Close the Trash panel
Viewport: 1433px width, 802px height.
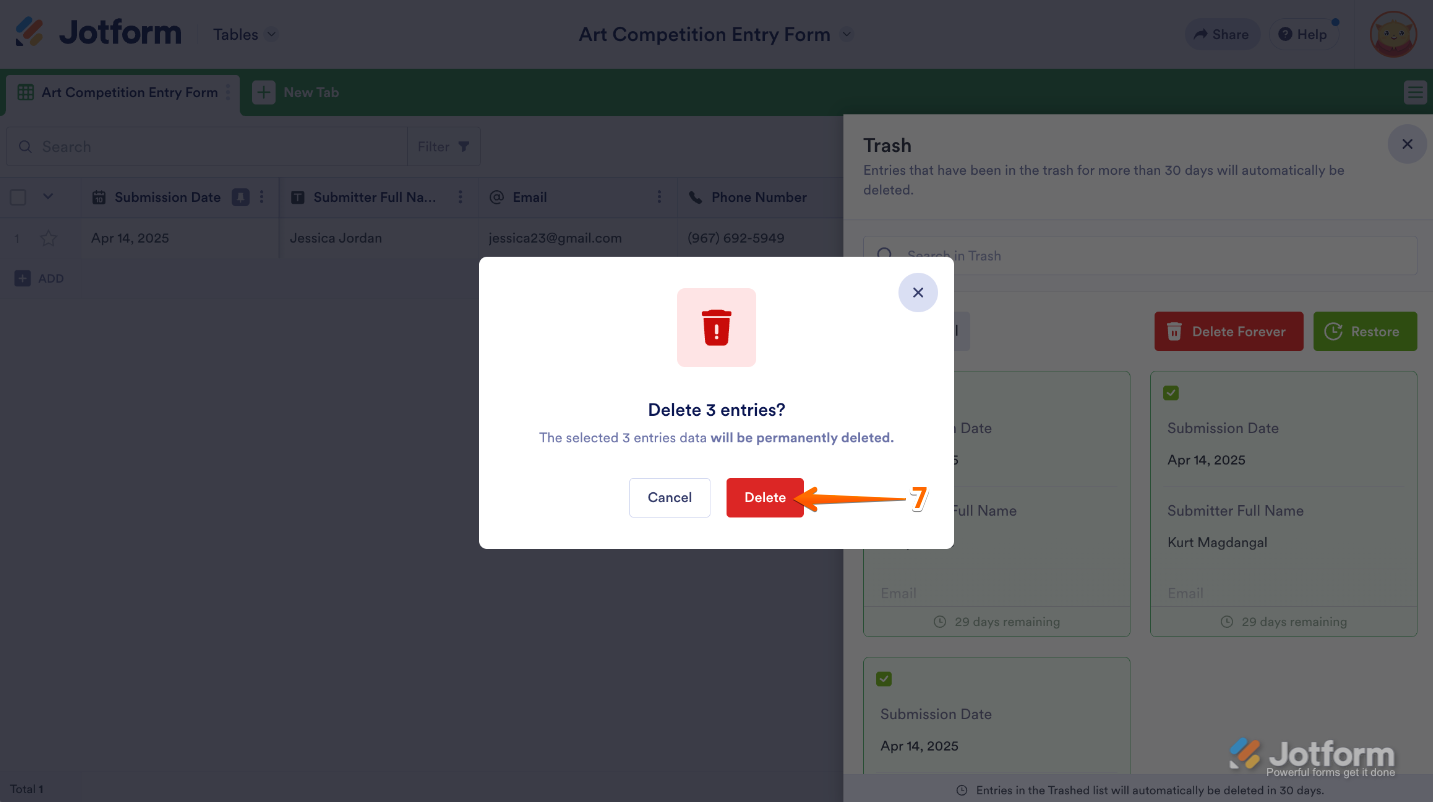[1407, 144]
